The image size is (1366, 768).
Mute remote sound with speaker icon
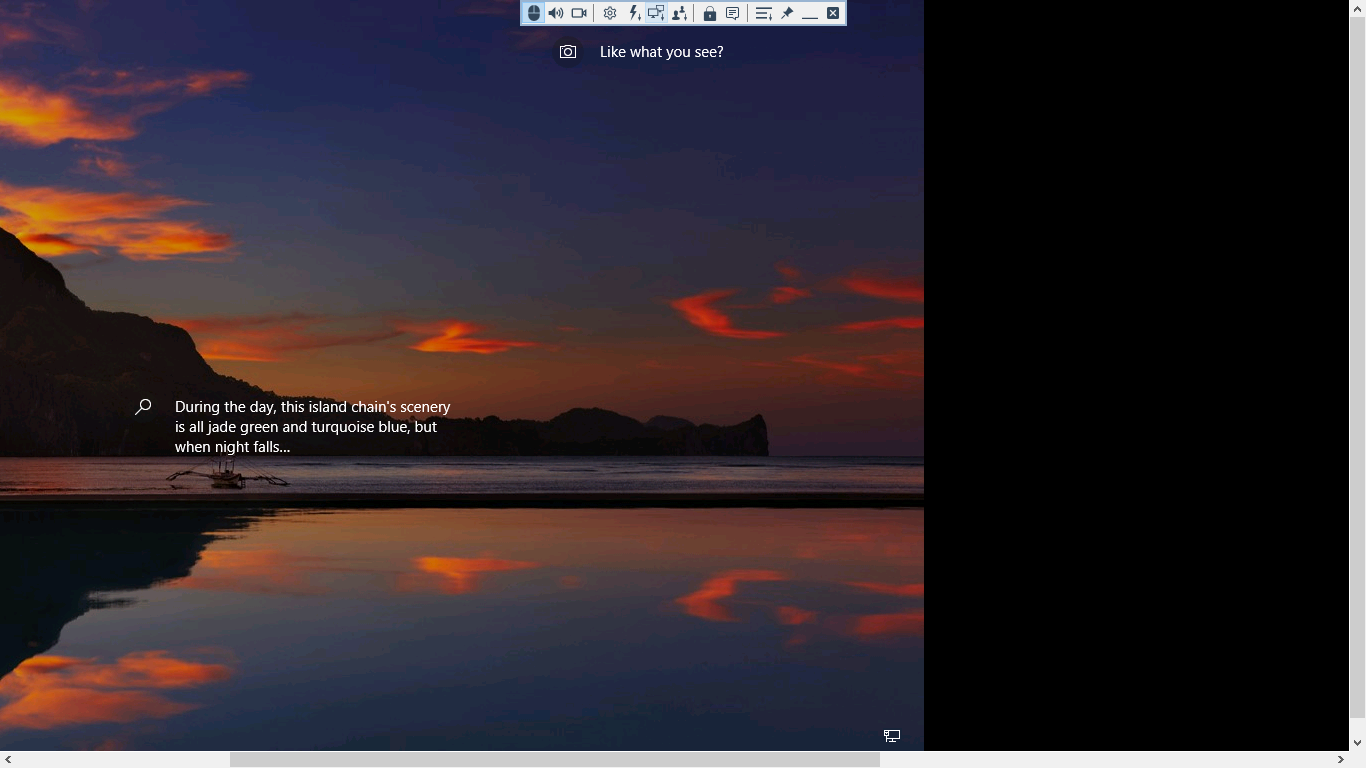pos(556,13)
